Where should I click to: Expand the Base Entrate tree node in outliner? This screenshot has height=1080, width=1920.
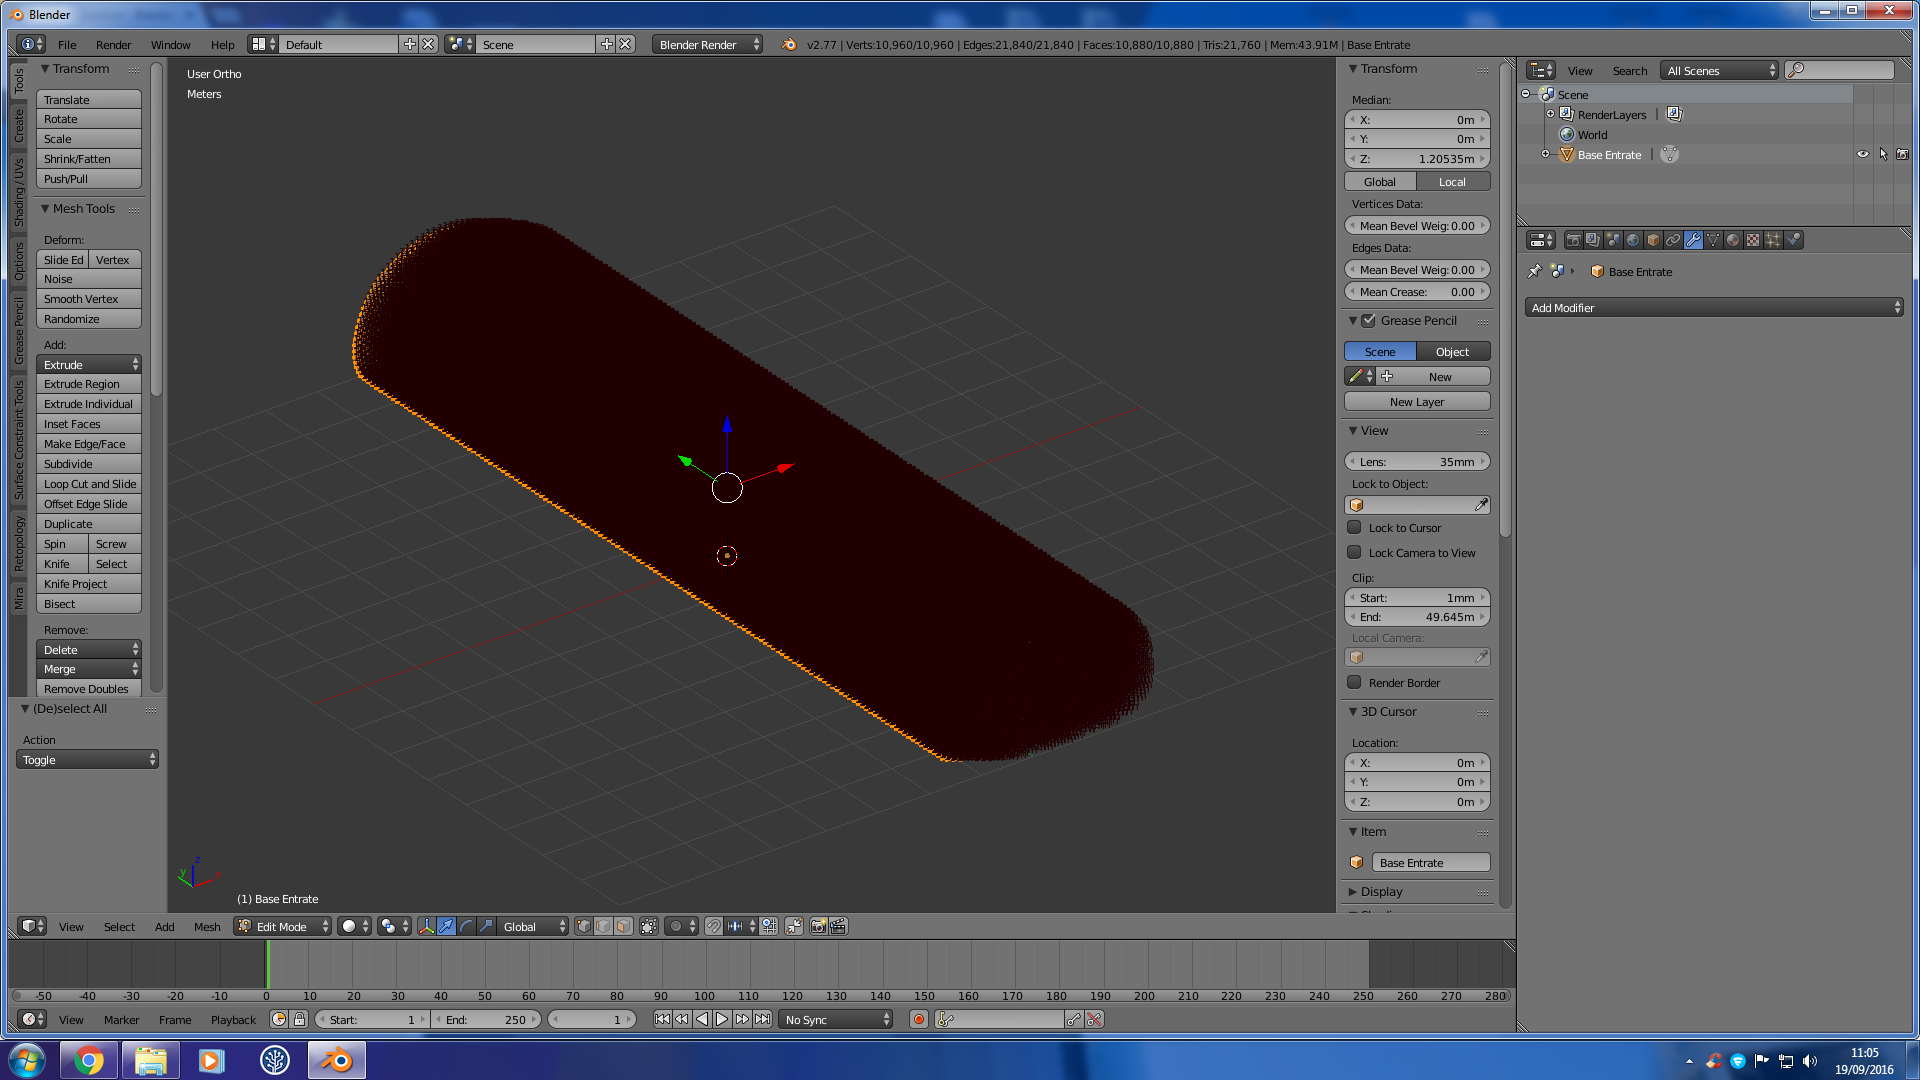coord(1545,154)
